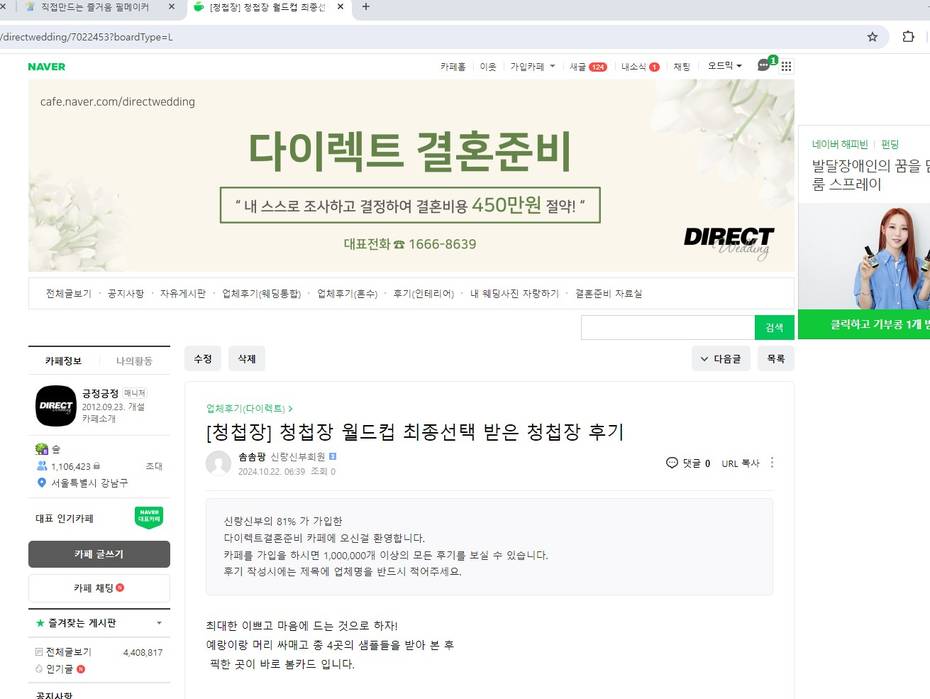Screen dimensions: 930x699
Task: Click the blue badge next to 신랑신부회원
Action: click(x=333, y=456)
